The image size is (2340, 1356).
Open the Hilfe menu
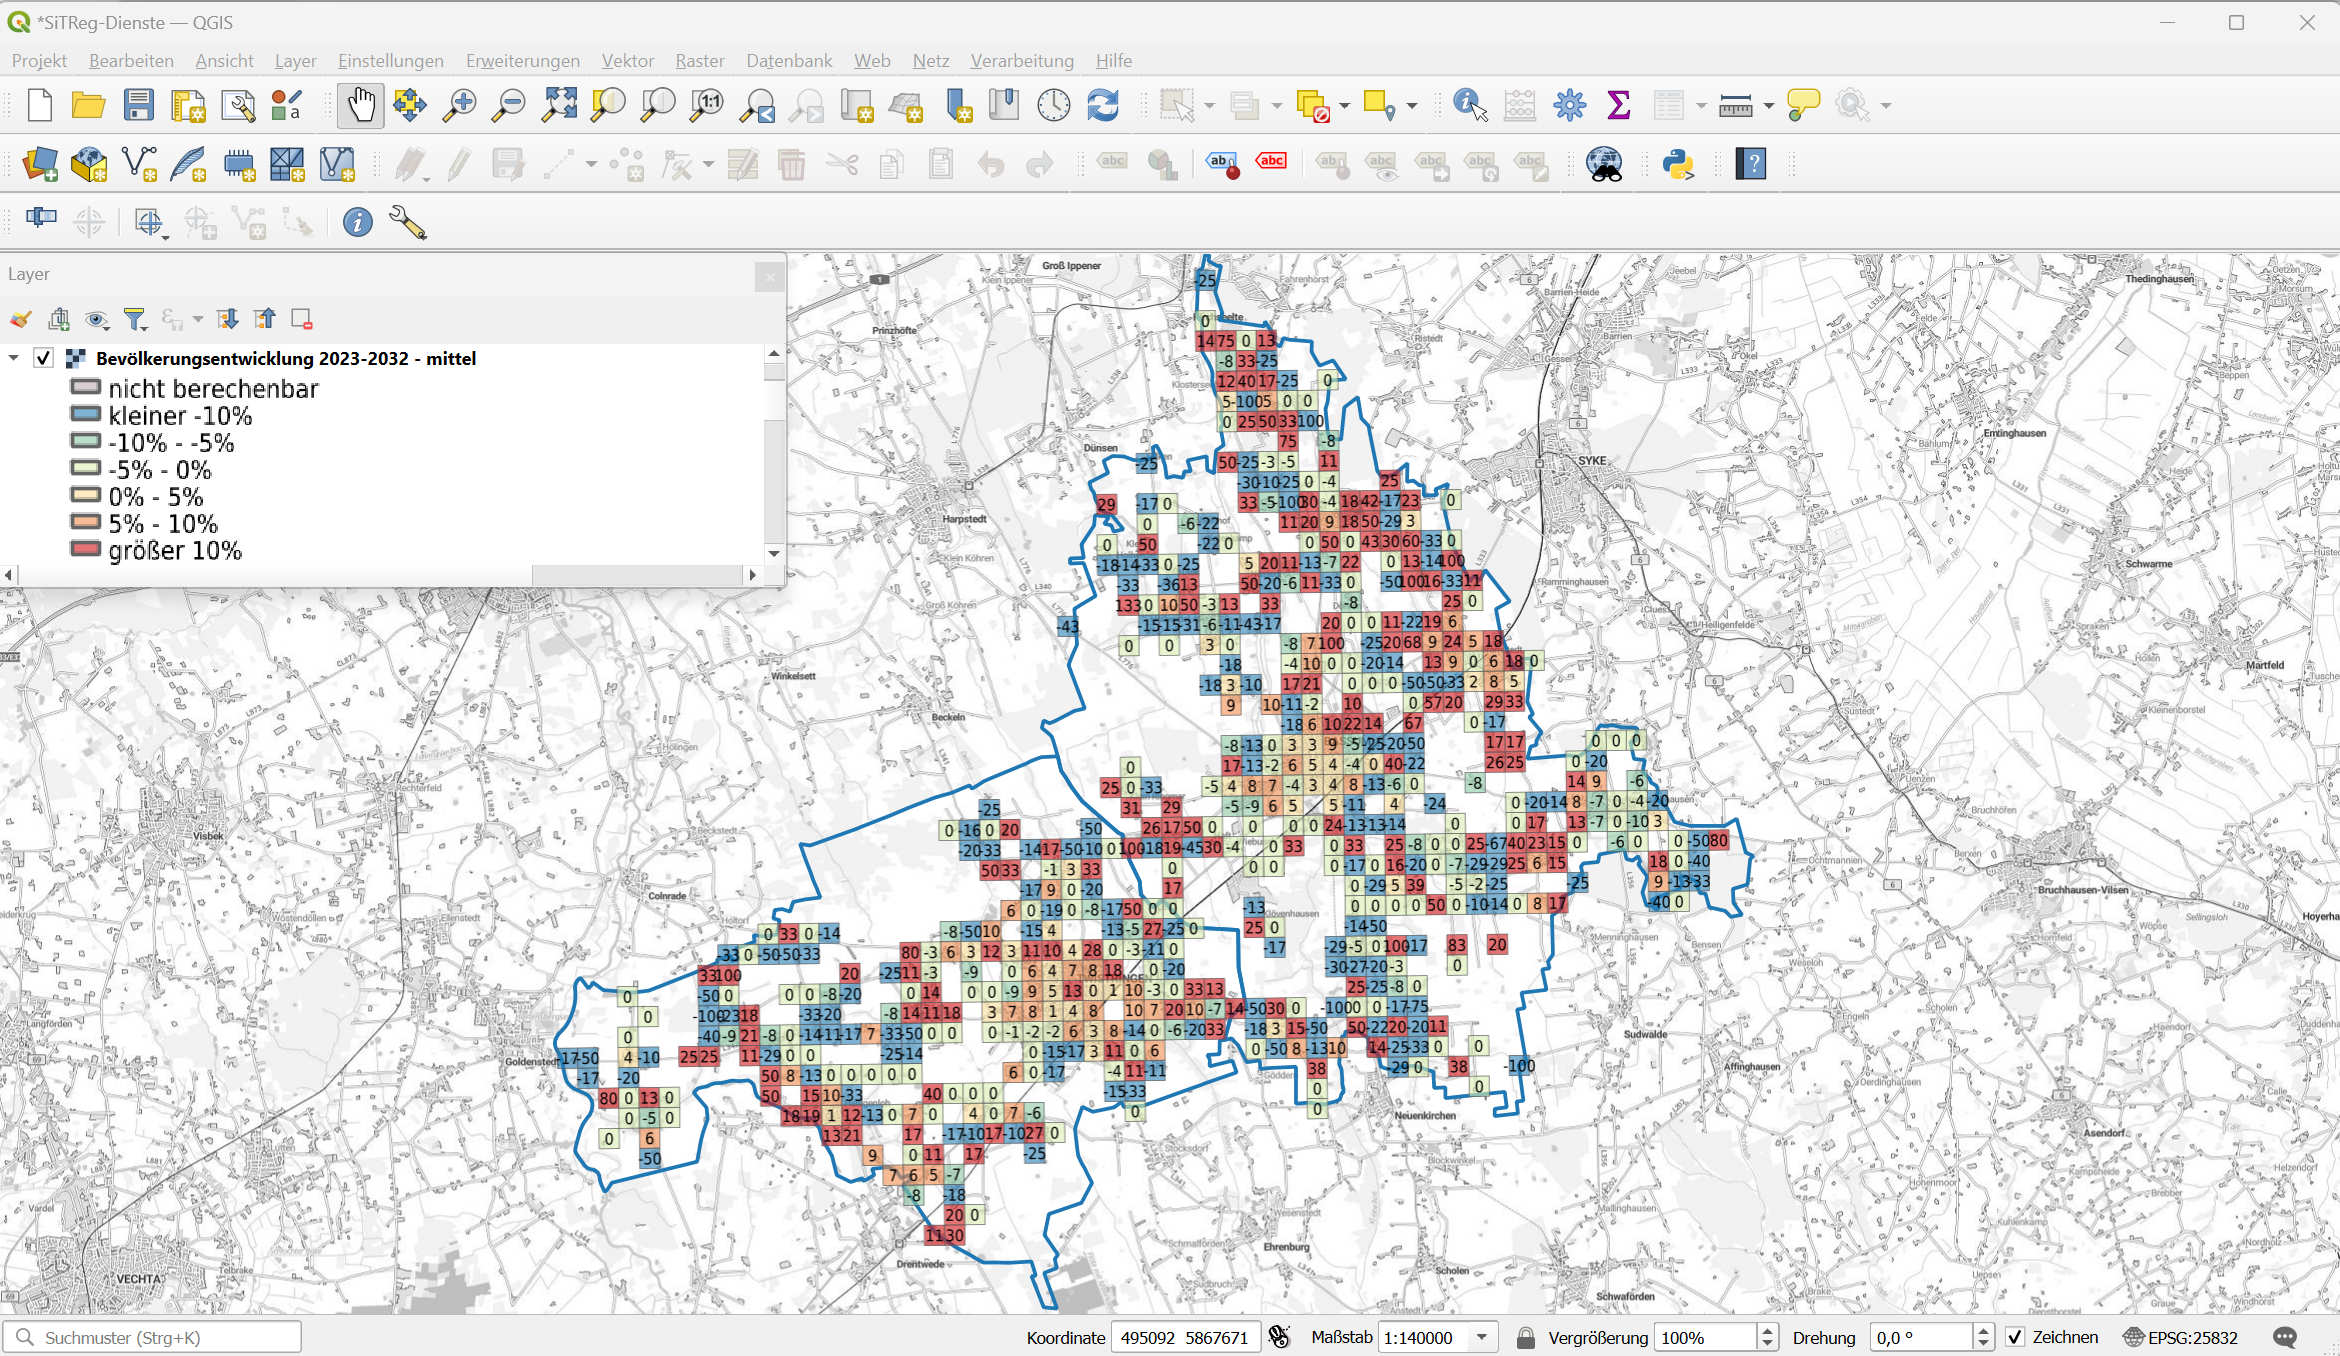pos(1113,61)
